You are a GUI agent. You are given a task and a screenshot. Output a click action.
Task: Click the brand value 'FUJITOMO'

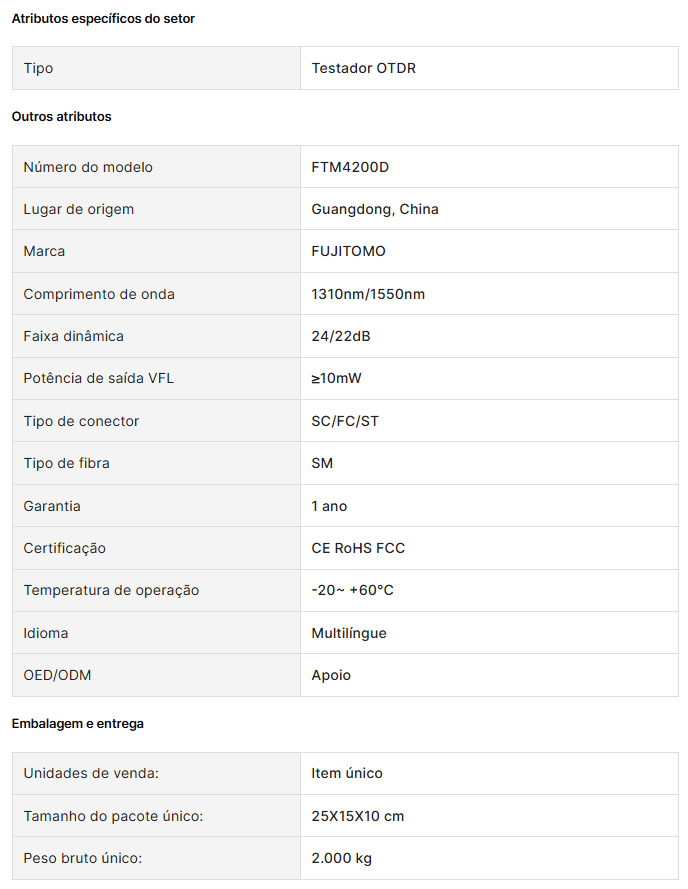(348, 251)
